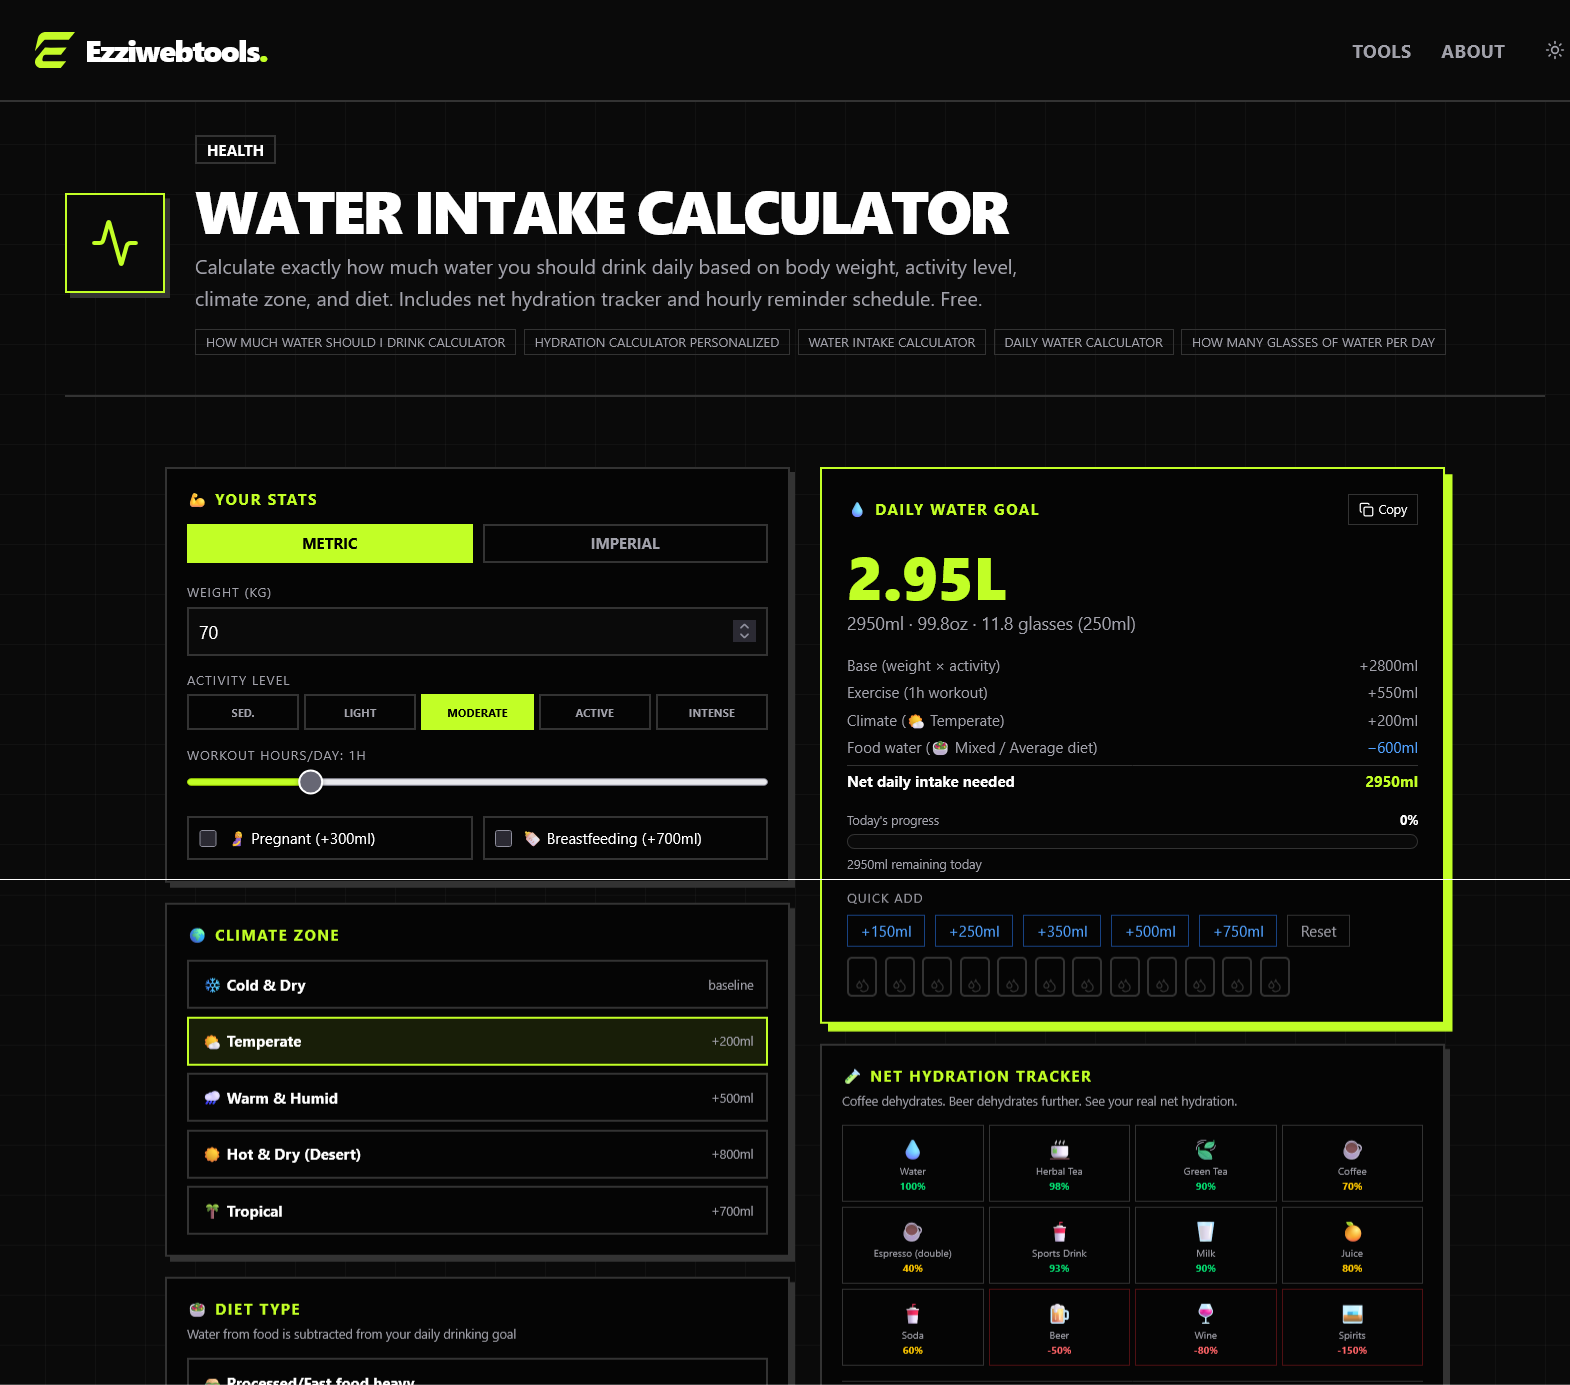Add +350ml to today's progress
The height and width of the screenshot is (1385, 1570).
pos(1062,931)
